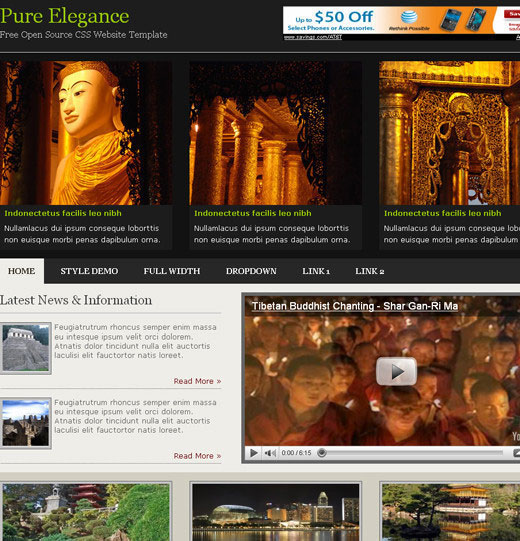Open the castle ruins news thumbnail

pyautogui.click(x=26, y=423)
